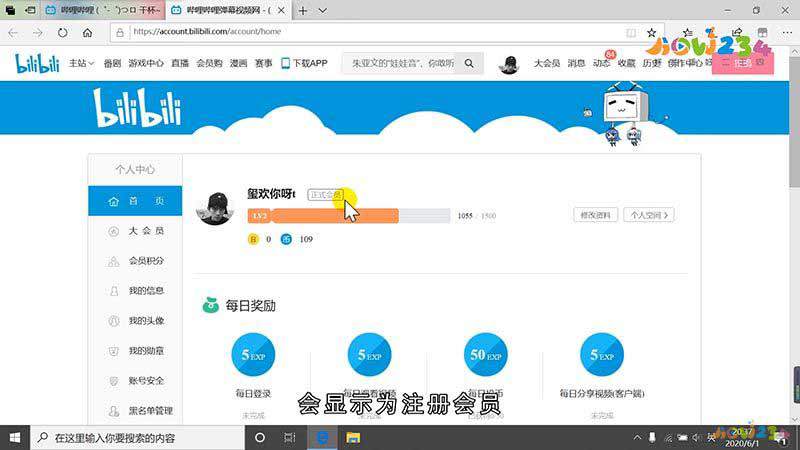This screenshot has height=450, width=800.
Task: Click the 每日分享视频(客户端) label
Action: (602, 394)
